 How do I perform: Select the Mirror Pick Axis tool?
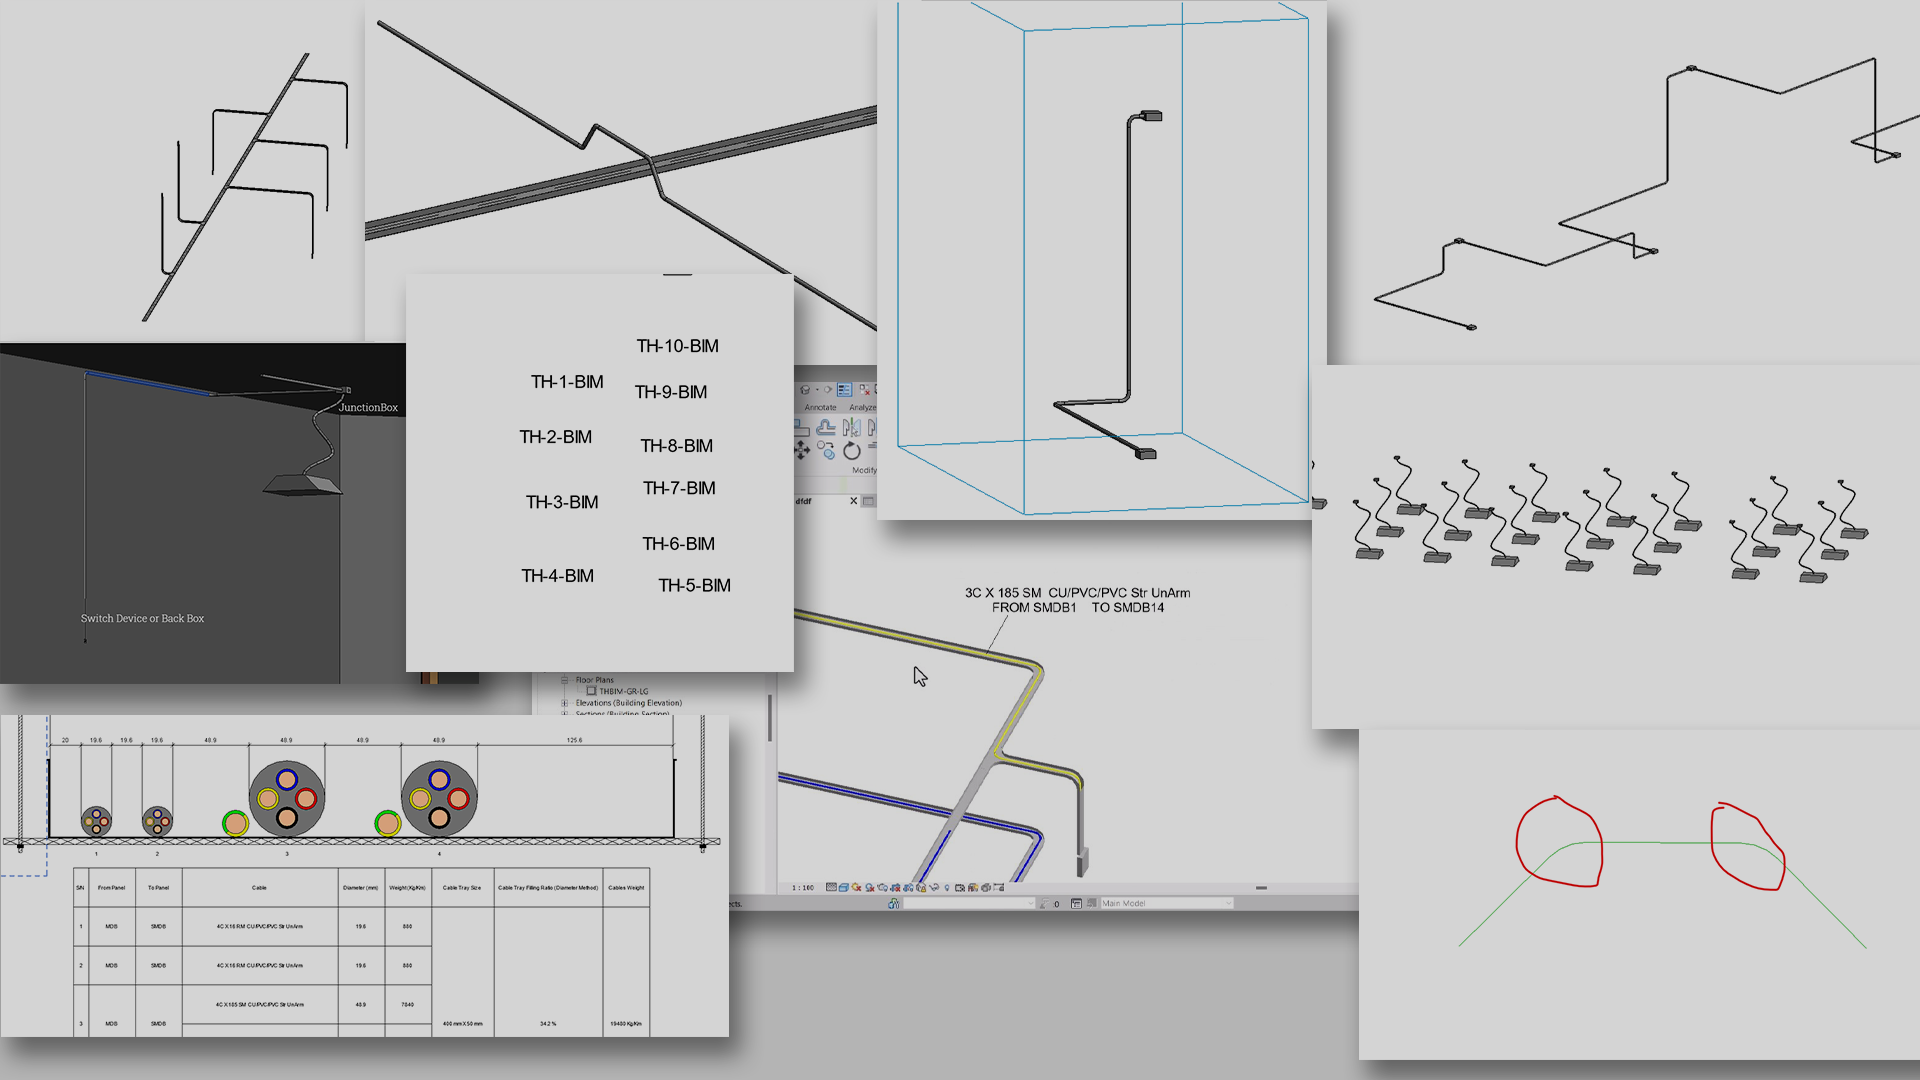point(852,427)
